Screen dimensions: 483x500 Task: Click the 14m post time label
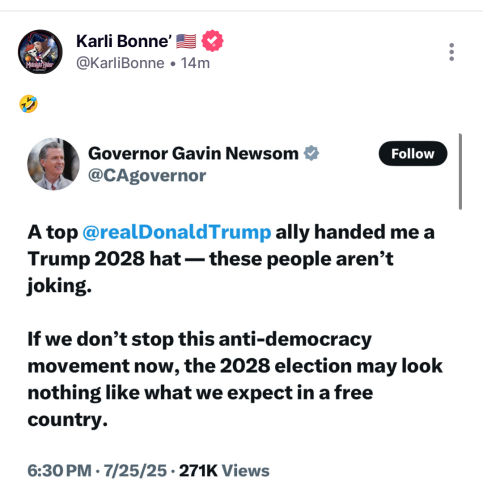(195, 63)
